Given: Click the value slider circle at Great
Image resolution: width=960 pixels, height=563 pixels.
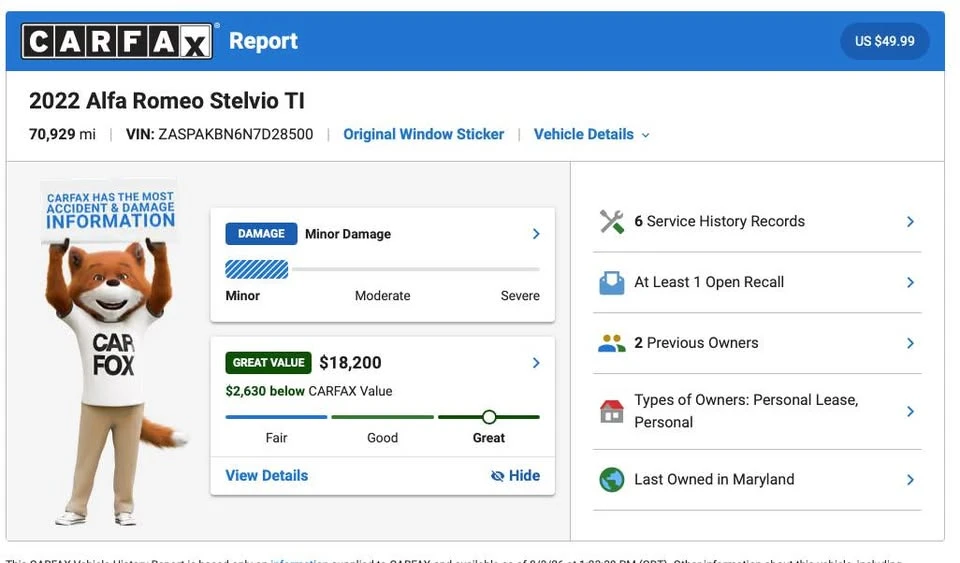Looking at the screenshot, I should 489,417.
